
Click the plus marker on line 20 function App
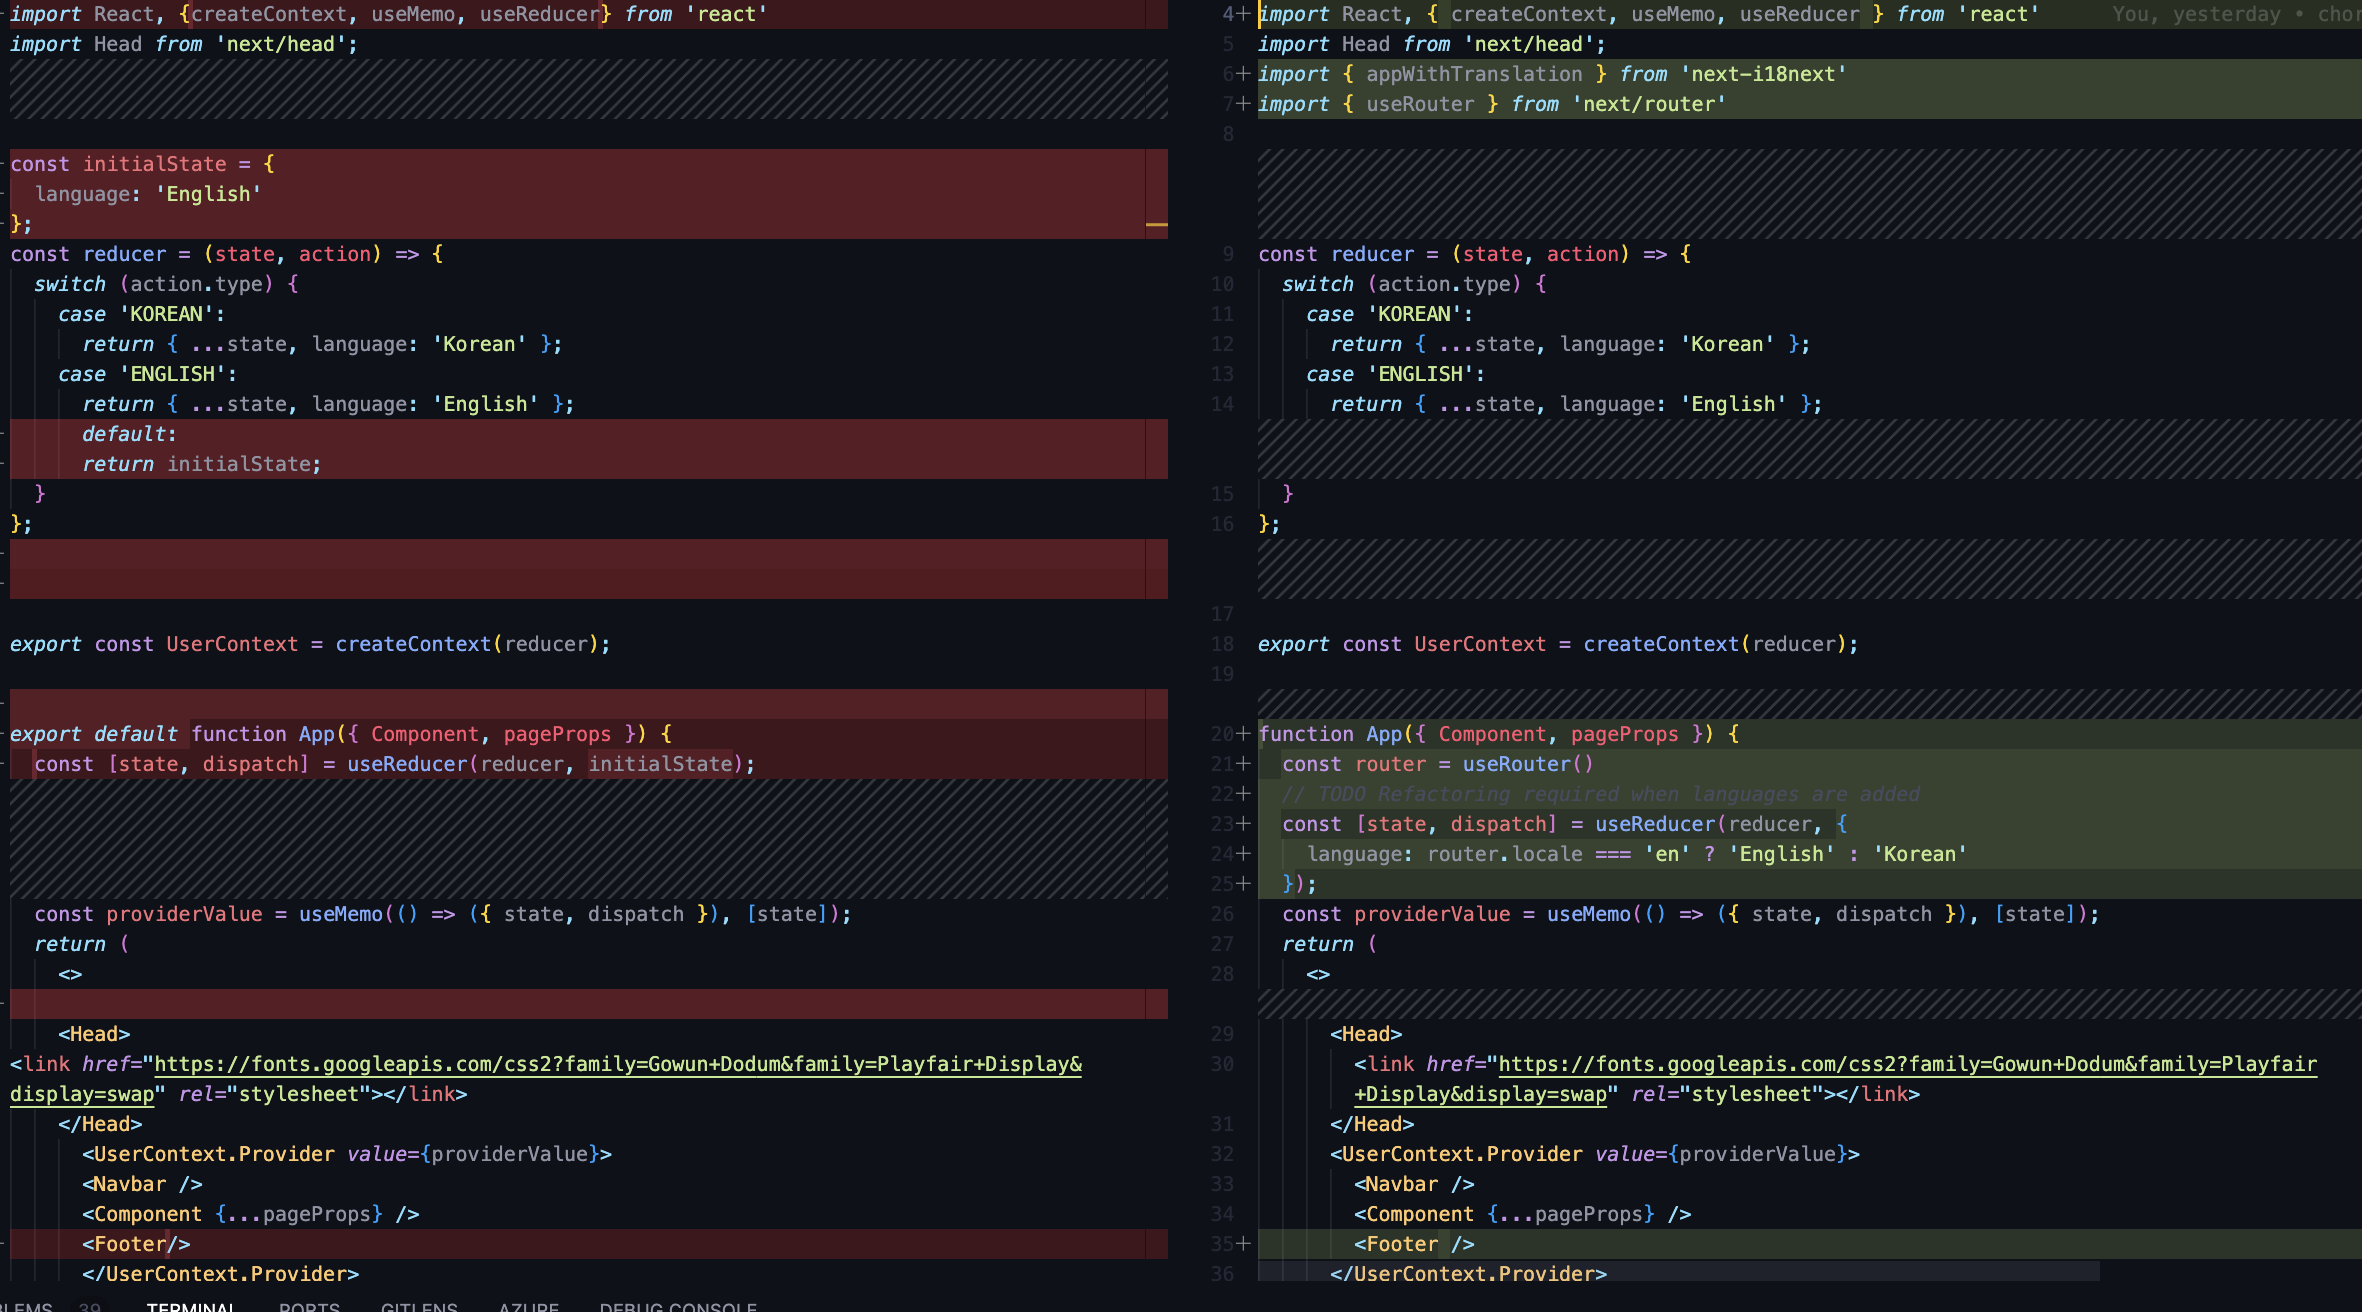click(1243, 734)
